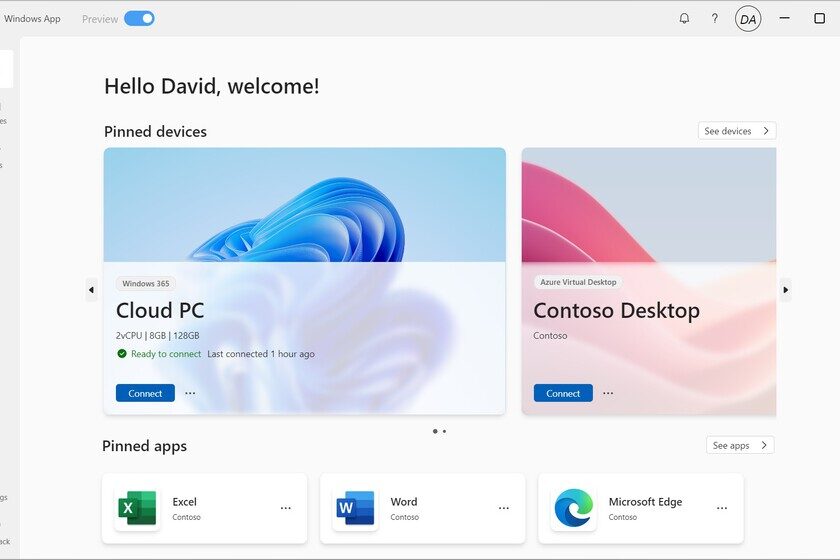Open more options for Excel

[x=286, y=508]
